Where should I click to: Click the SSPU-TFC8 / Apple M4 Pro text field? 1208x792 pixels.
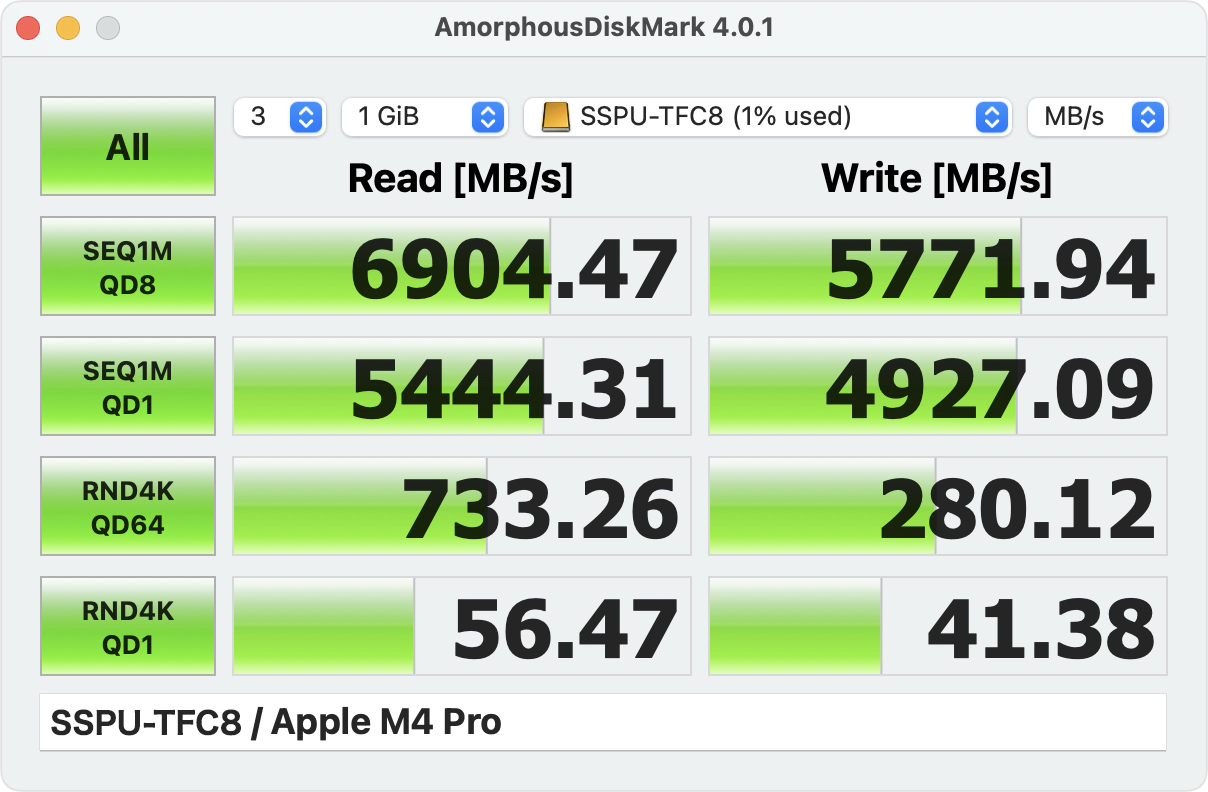point(602,722)
